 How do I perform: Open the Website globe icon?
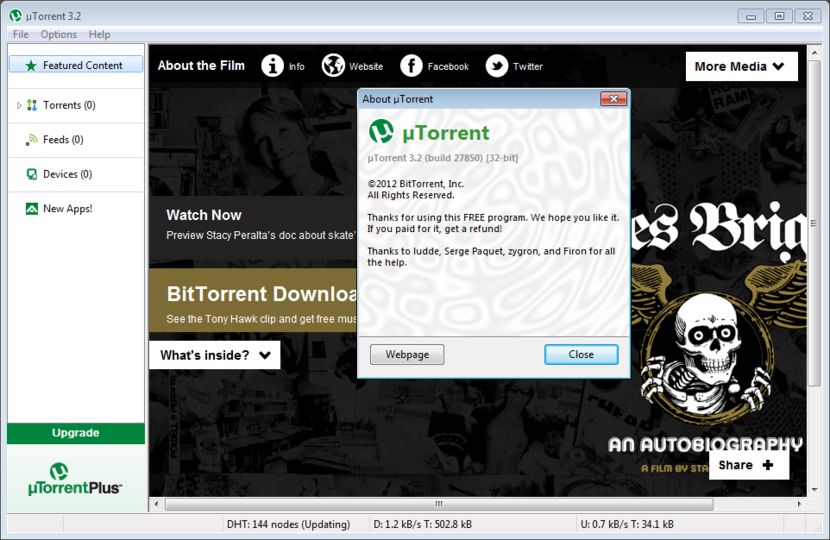(x=333, y=66)
